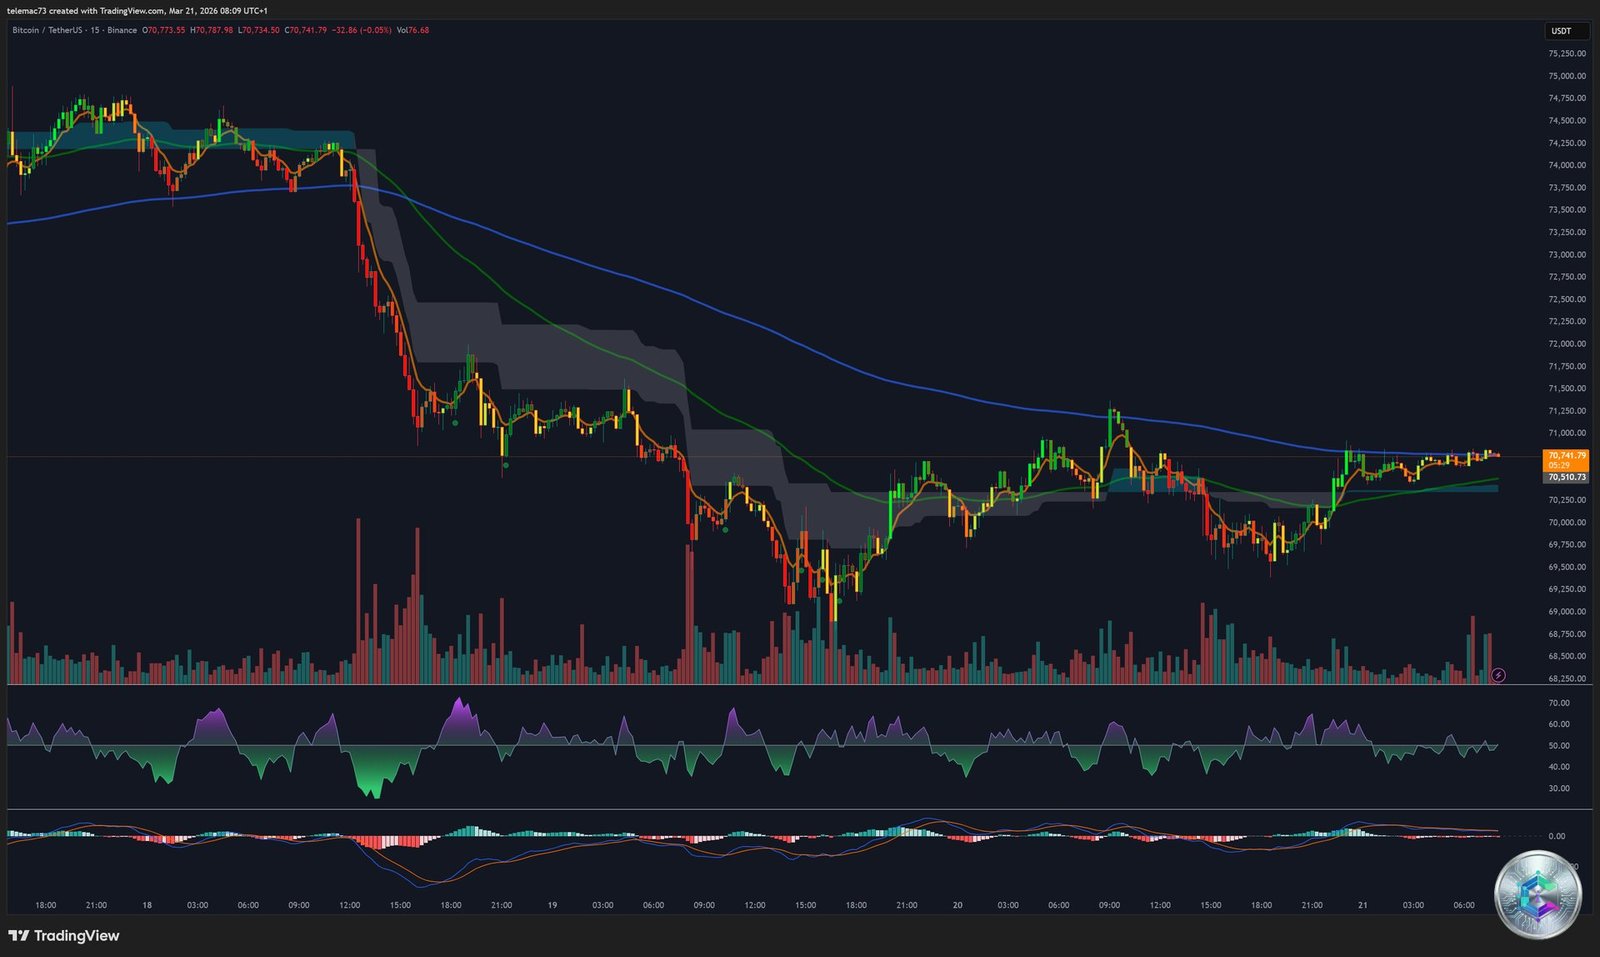Select the Binance exchange label in the legend
Image resolution: width=1600 pixels, height=957 pixels.
pos(120,31)
